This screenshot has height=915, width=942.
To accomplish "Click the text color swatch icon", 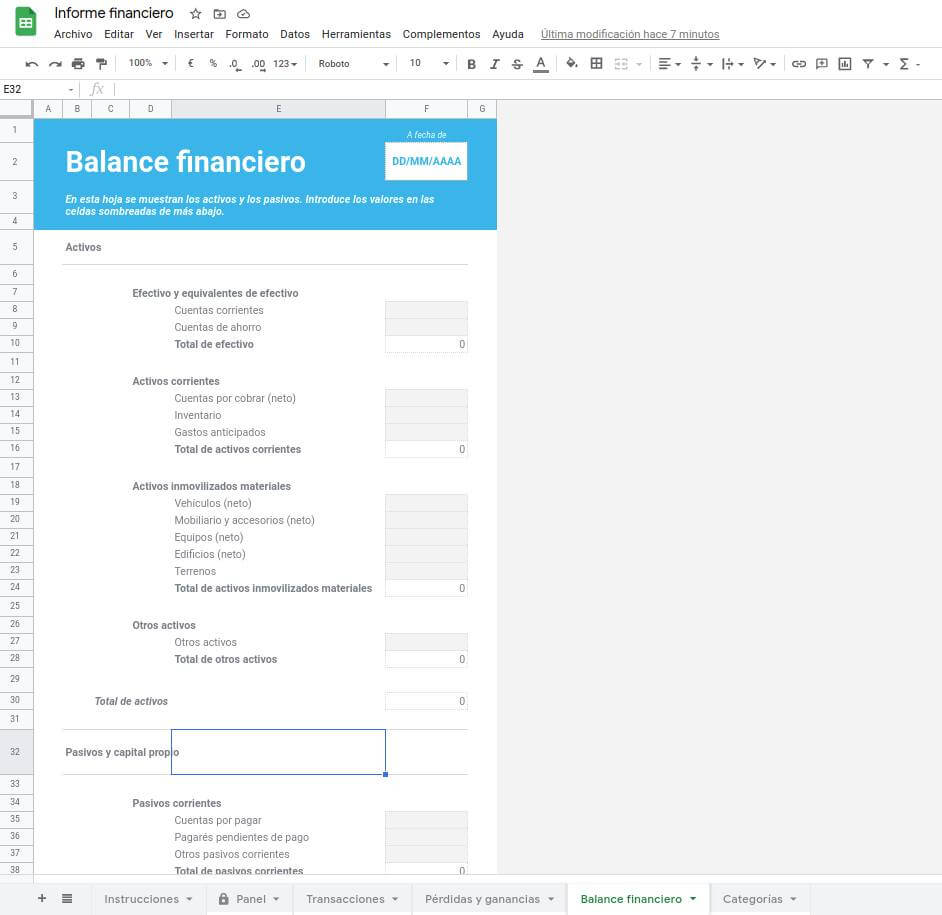I will 540,63.
